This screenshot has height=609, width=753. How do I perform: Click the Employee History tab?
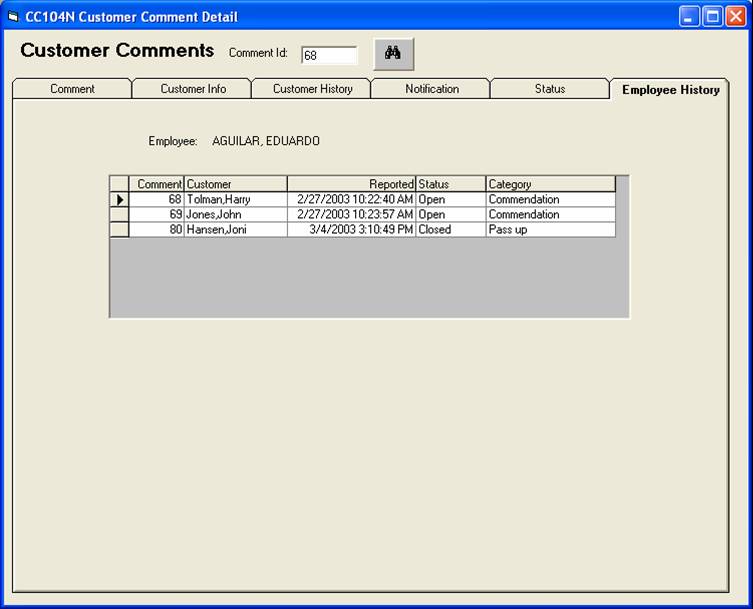coord(670,90)
